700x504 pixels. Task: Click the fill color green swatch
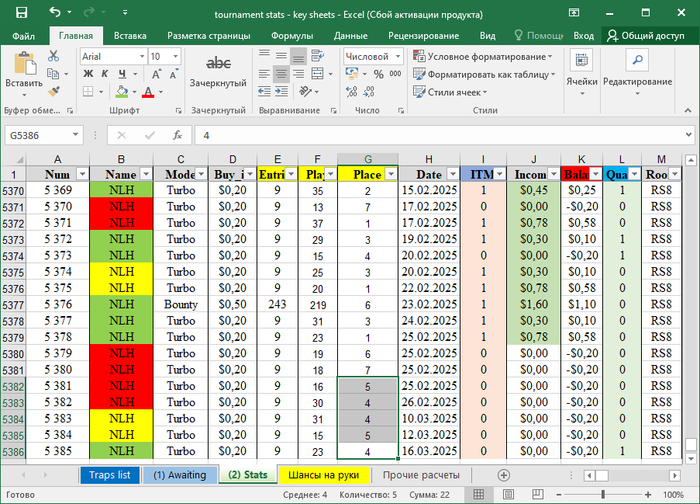coord(121,92)
